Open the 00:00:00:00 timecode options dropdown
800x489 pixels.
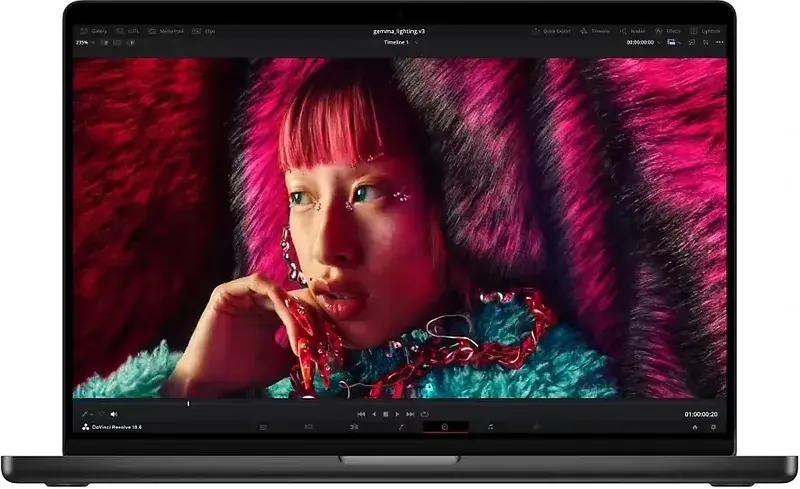click(643, 42)
